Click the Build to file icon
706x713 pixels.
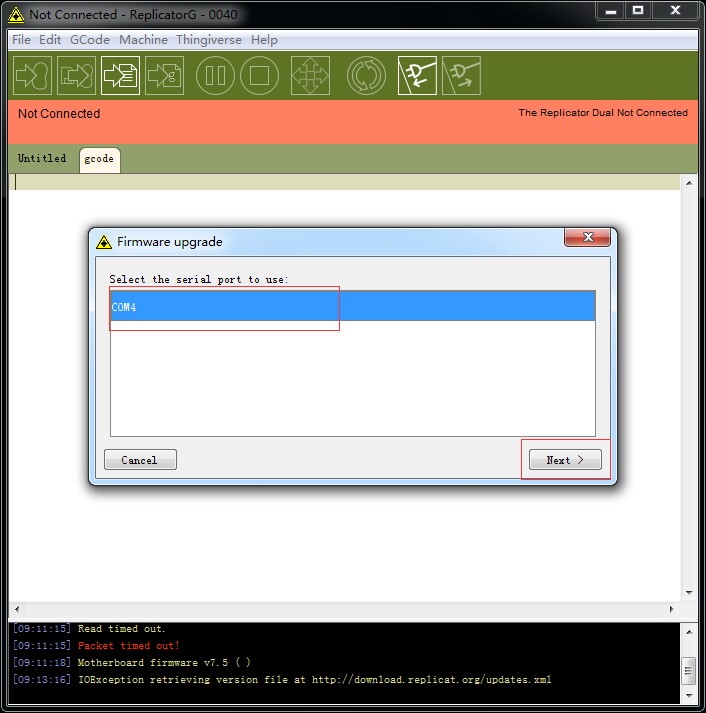click(x=120, y=75)
